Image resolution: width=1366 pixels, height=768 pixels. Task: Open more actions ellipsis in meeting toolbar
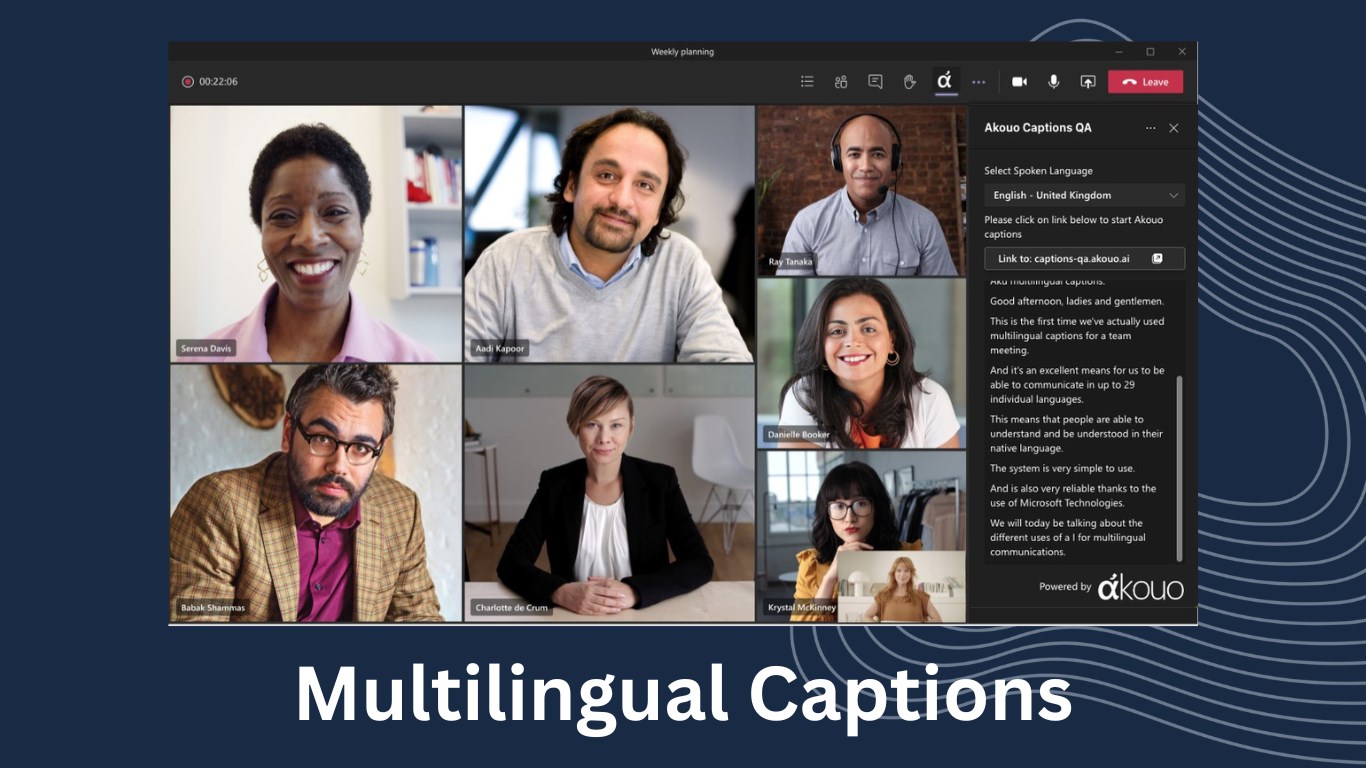pos(979,82)
